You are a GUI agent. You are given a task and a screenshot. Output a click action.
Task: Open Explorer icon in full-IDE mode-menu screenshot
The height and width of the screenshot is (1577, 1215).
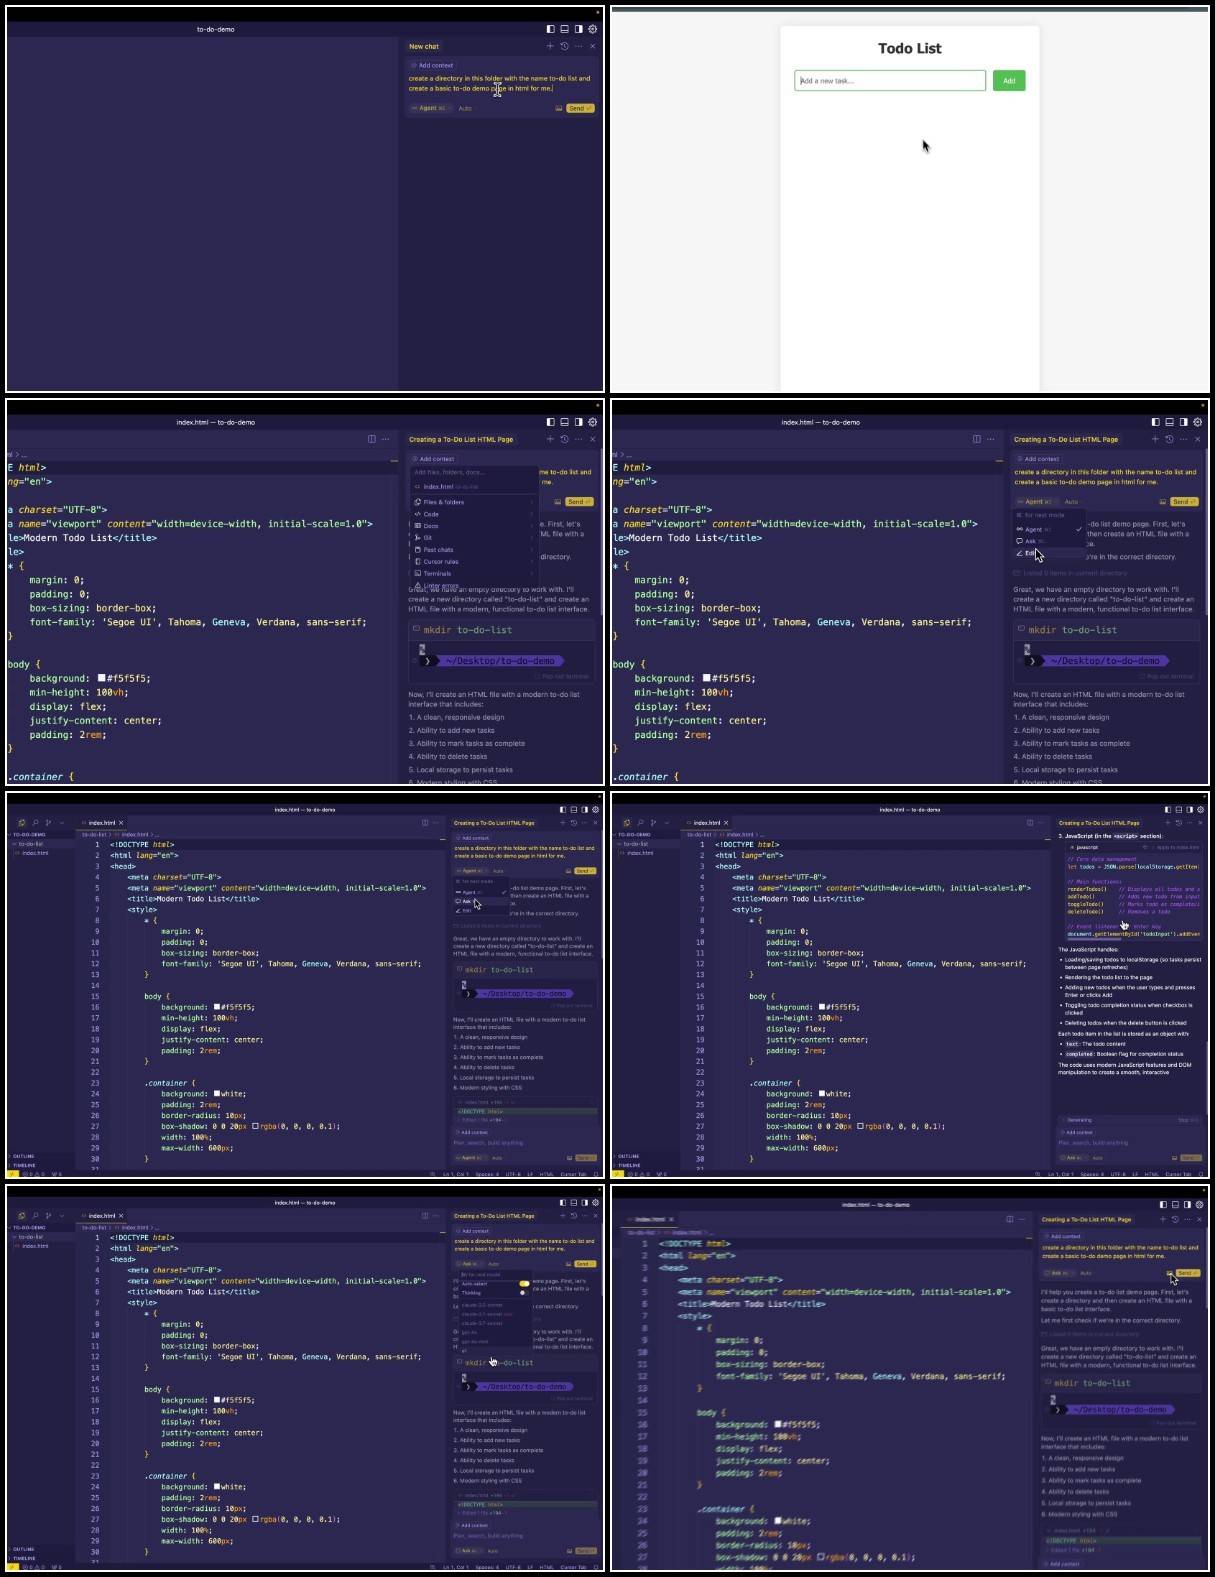click(x=21, y=823)
